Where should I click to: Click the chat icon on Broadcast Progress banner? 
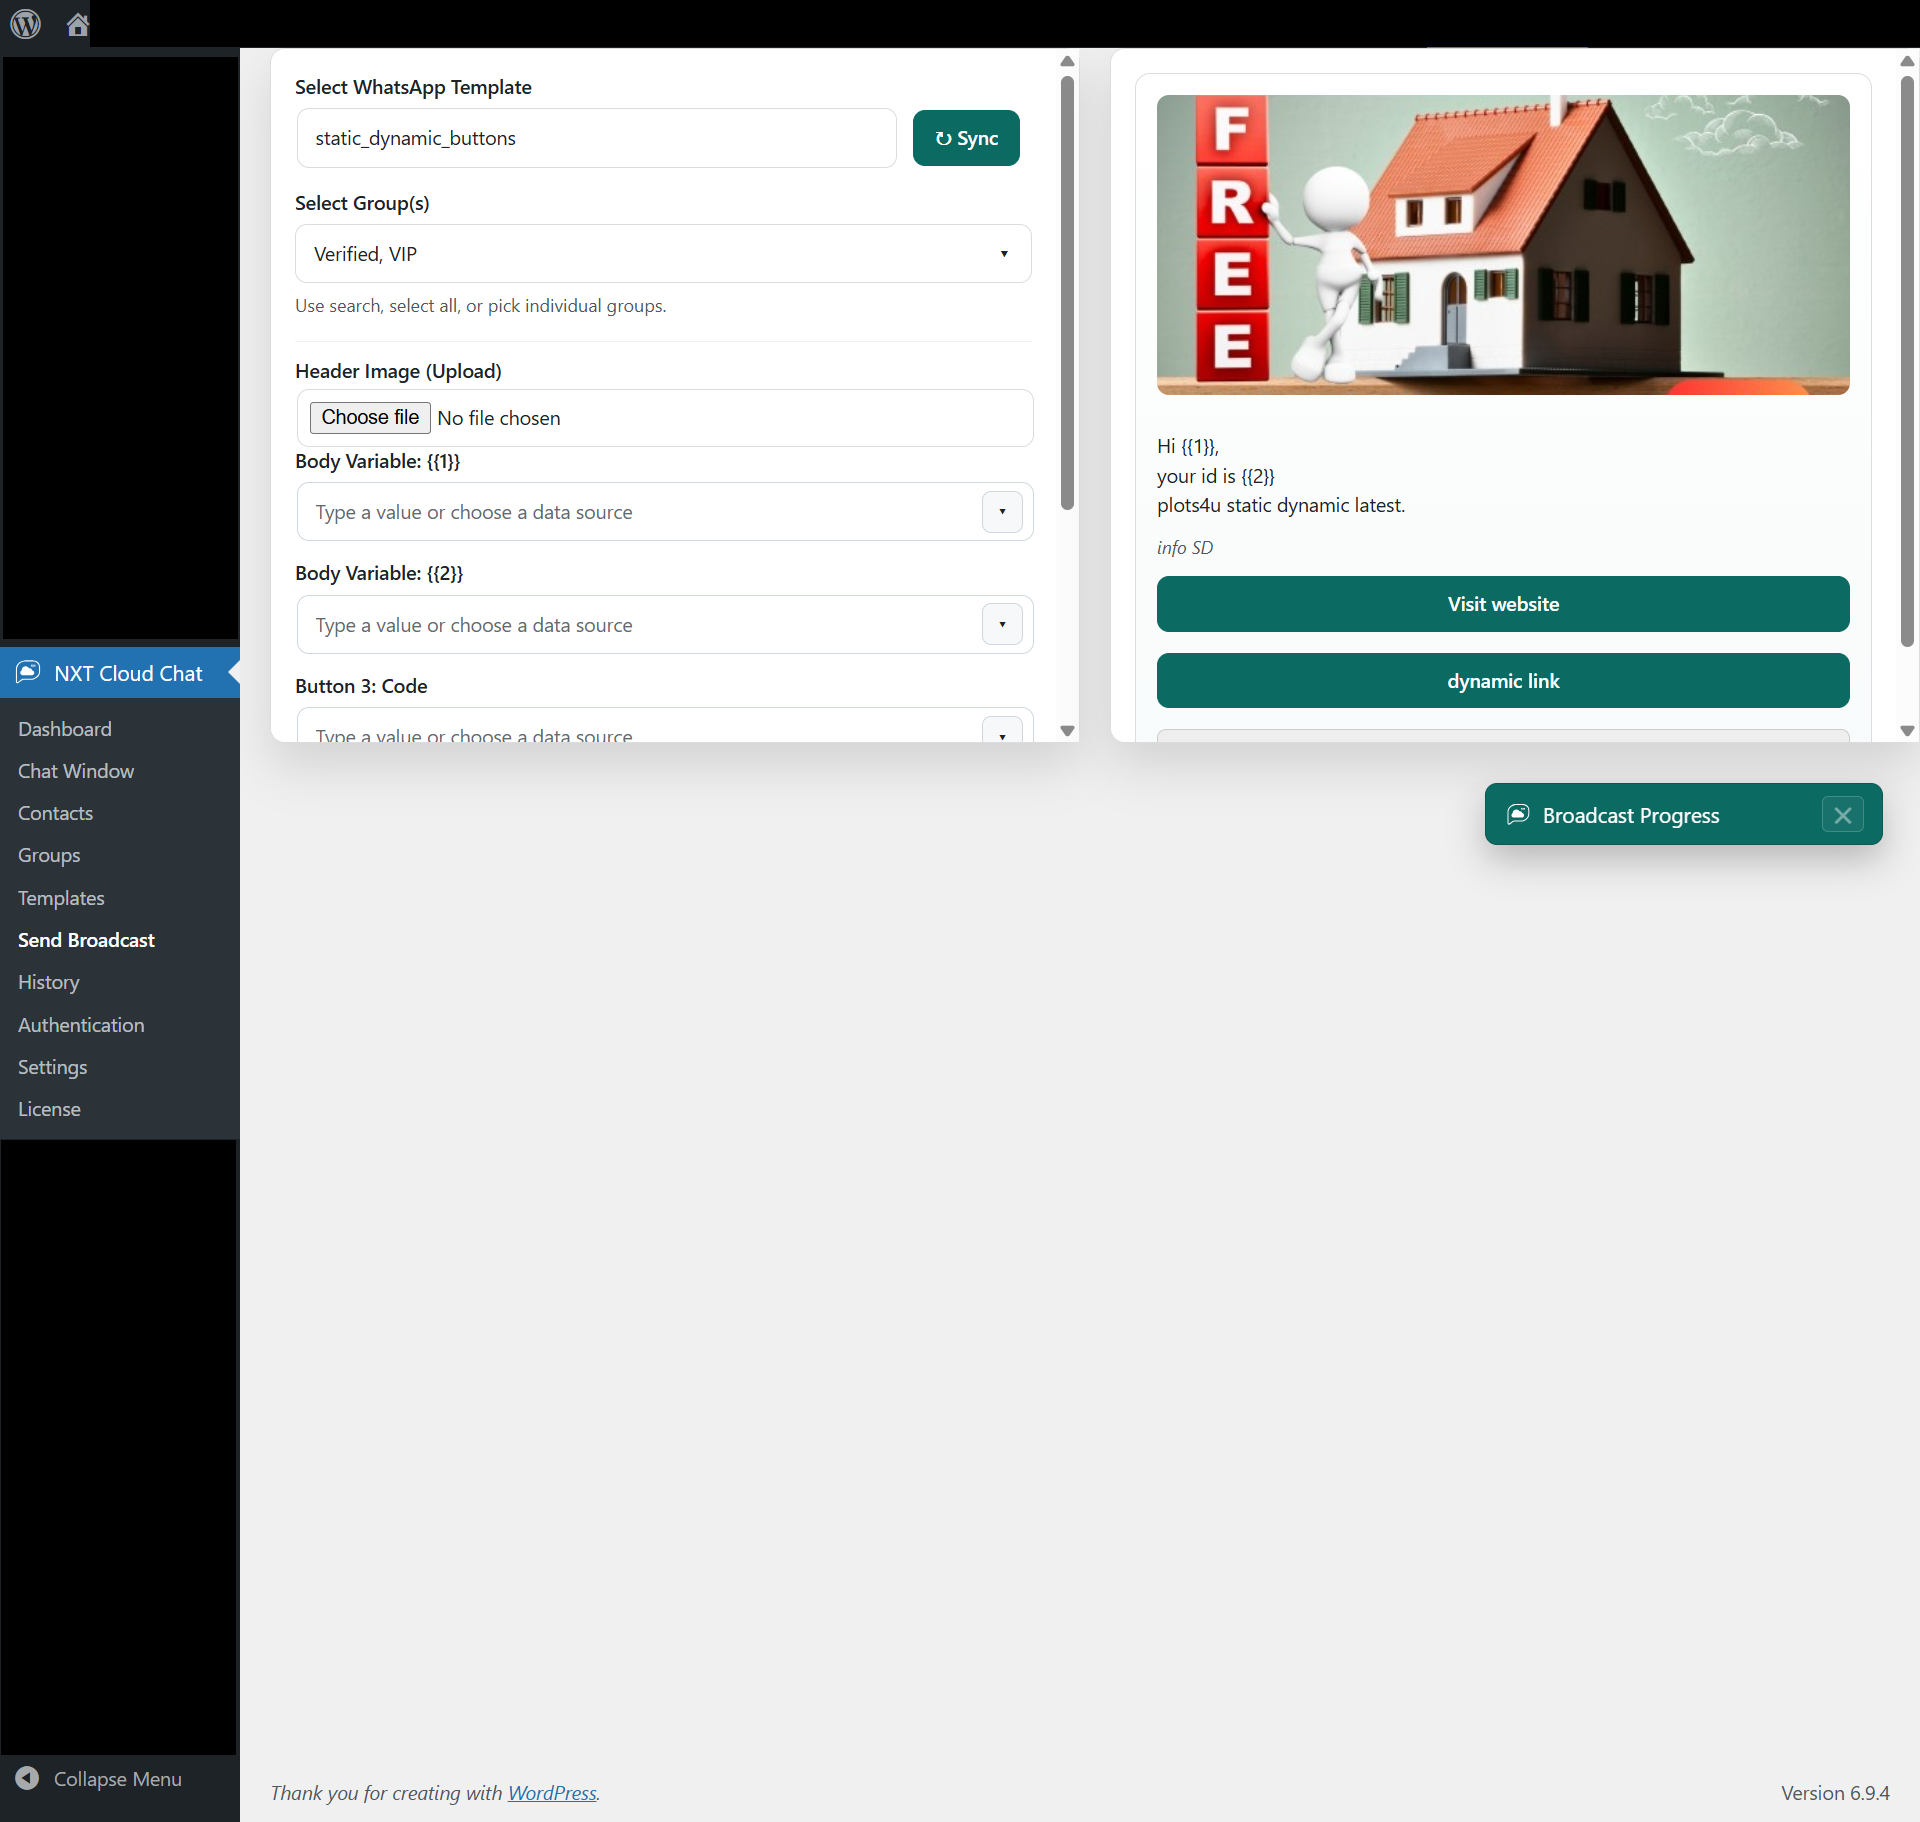pyautogui.click(x=1519, y=814)
